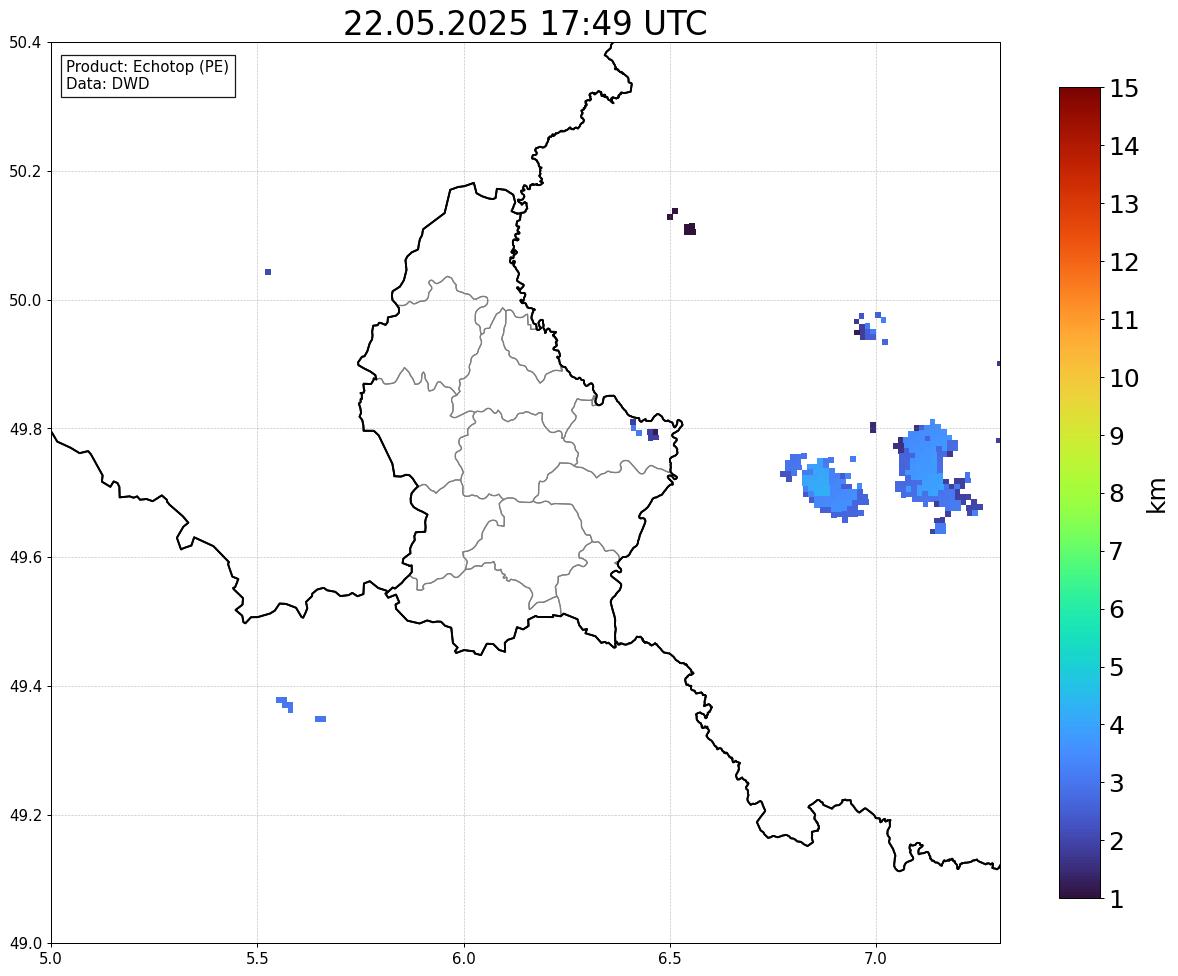1178x976 pixels.
Task: Click the dark red top of the colorbar
Action: pyautogui.click(x=1080, y=95)
